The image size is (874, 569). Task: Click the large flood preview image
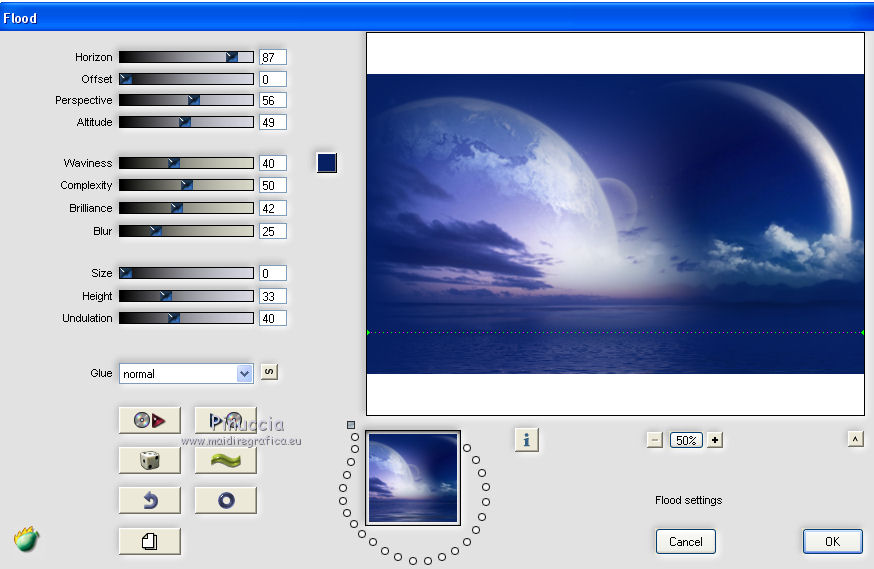(x=615, y=224)
